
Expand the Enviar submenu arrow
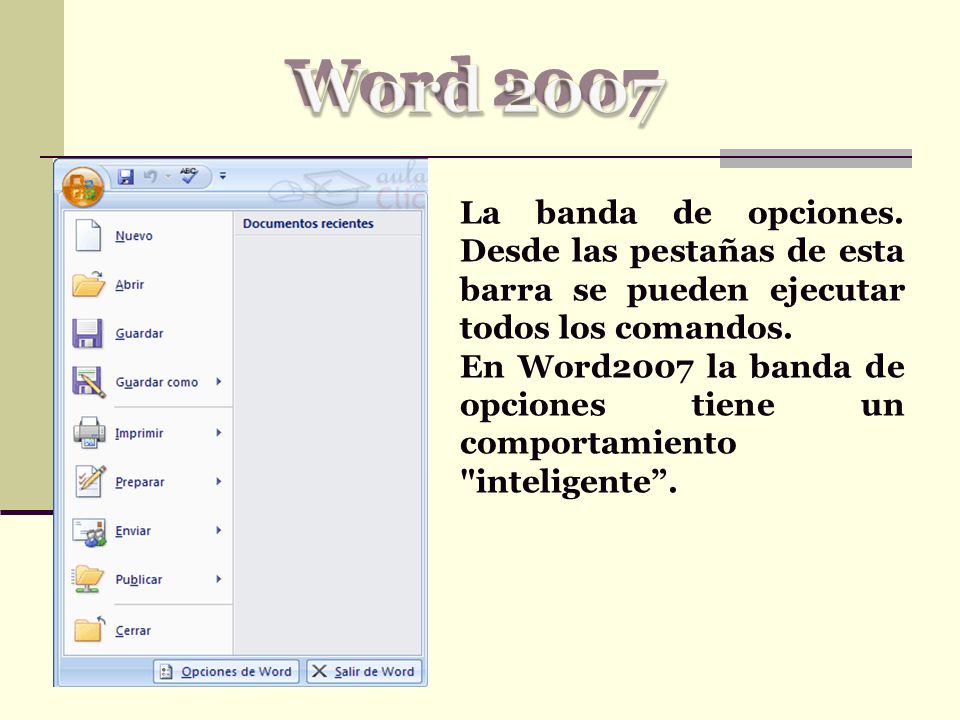219,530
